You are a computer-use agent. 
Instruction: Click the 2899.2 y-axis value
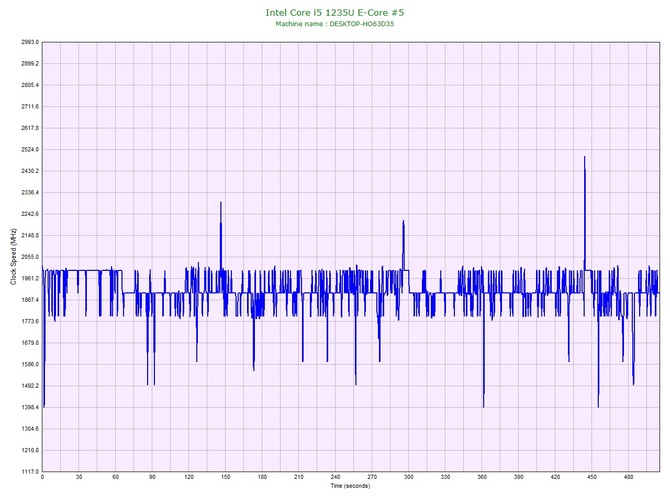(30, 64)
